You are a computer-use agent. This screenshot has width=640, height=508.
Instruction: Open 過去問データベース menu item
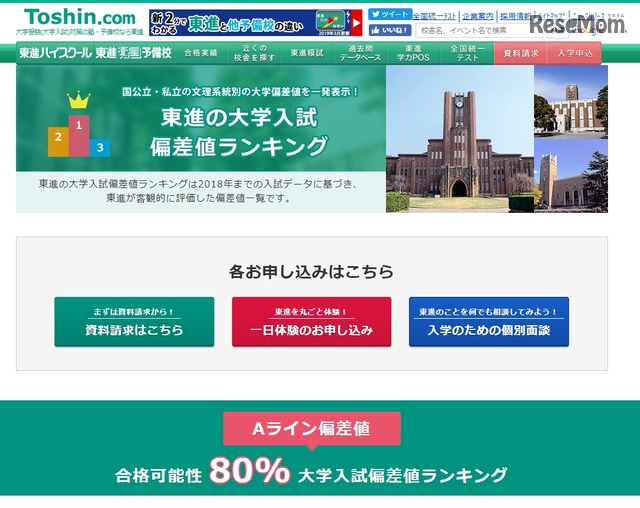pos(360,53)
